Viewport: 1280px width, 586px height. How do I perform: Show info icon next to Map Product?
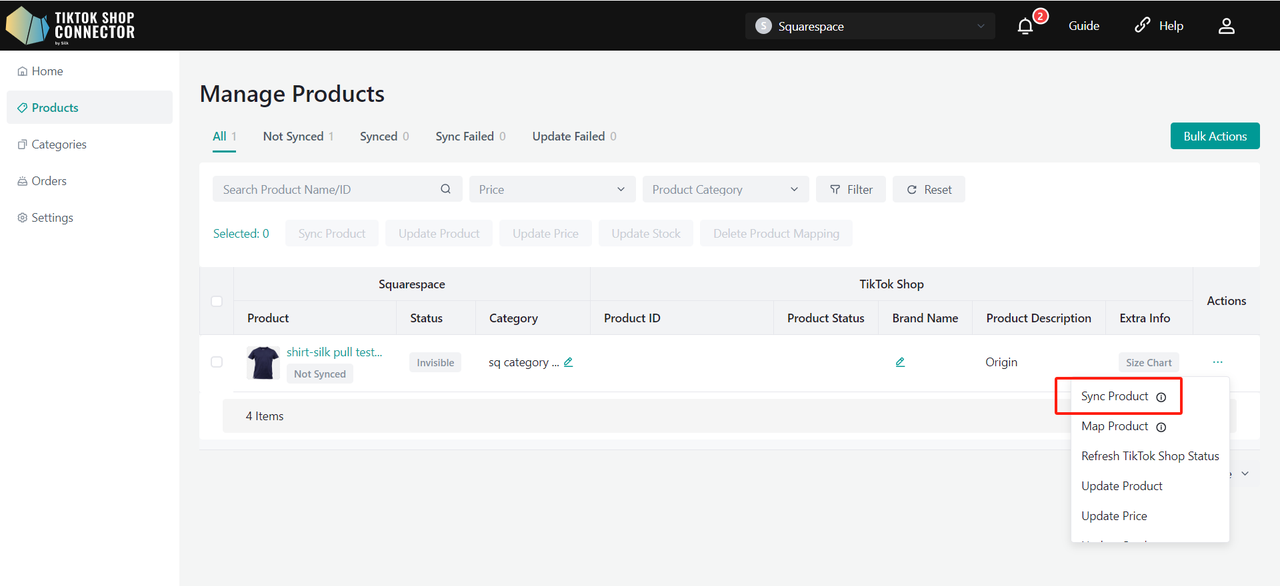coord(1161,427)
